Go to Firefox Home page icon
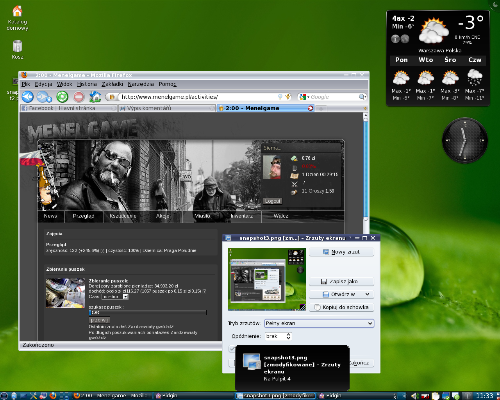500x400 pixels. [x=95, y=97]
